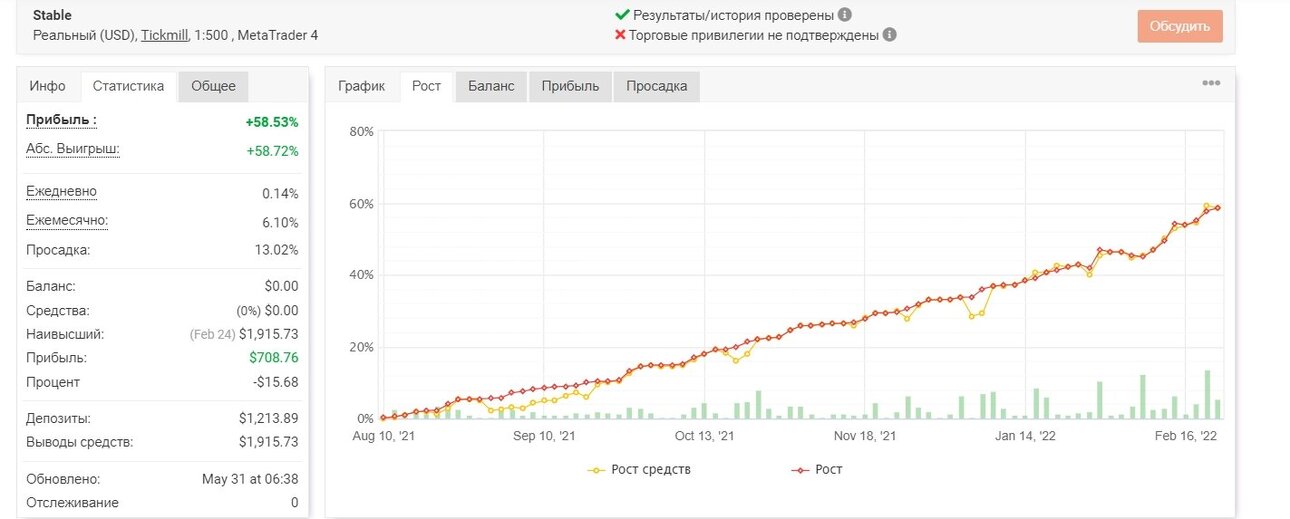Click the Отслеживание row label
Image resolution: width=1290 pixels, height=519 pixels.
tap(72, 503)
